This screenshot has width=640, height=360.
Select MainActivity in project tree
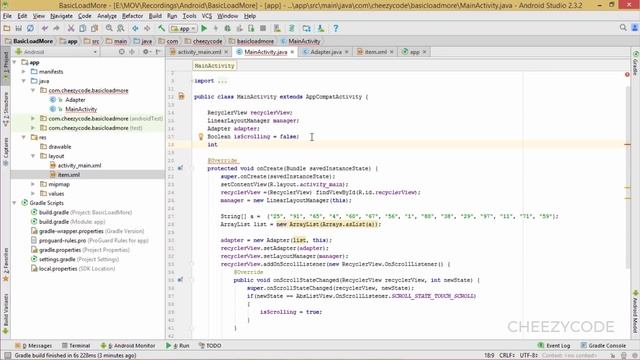pyautogui.click(x=81, y=109)
